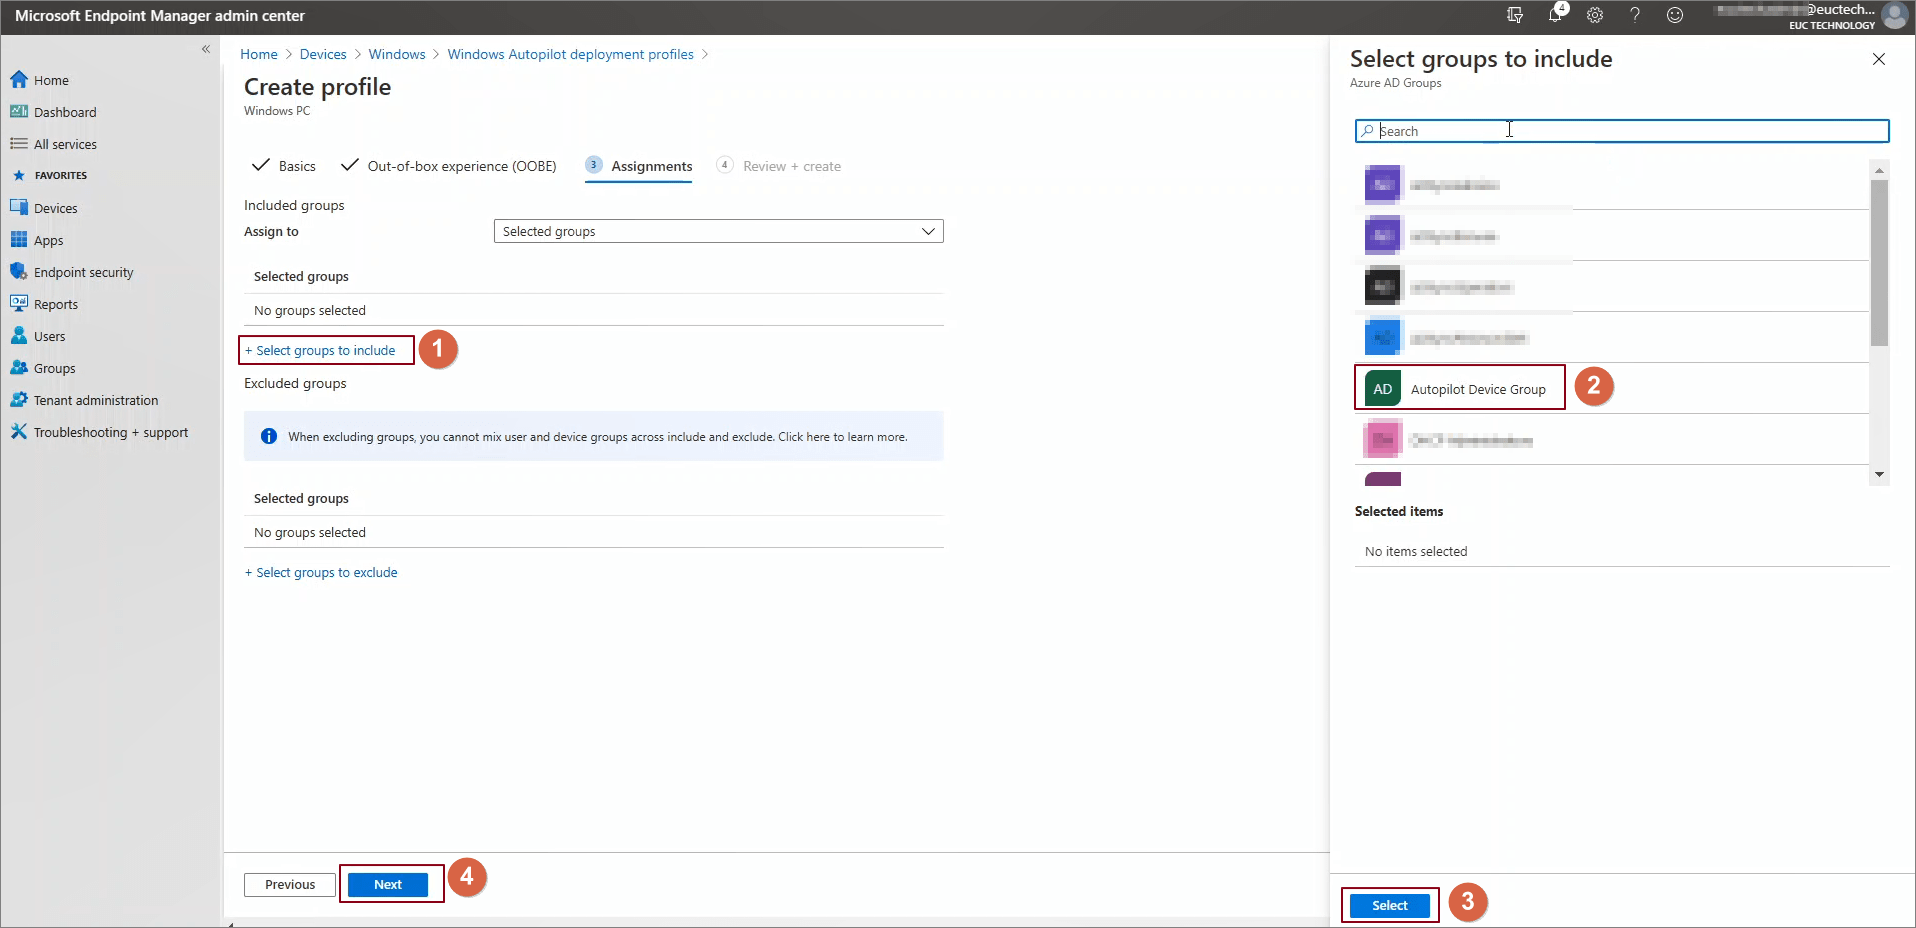This screenshot has height=928, width=1916.
Task: Click Windows in the breadcrumb
Action: (x=397, y=54)
